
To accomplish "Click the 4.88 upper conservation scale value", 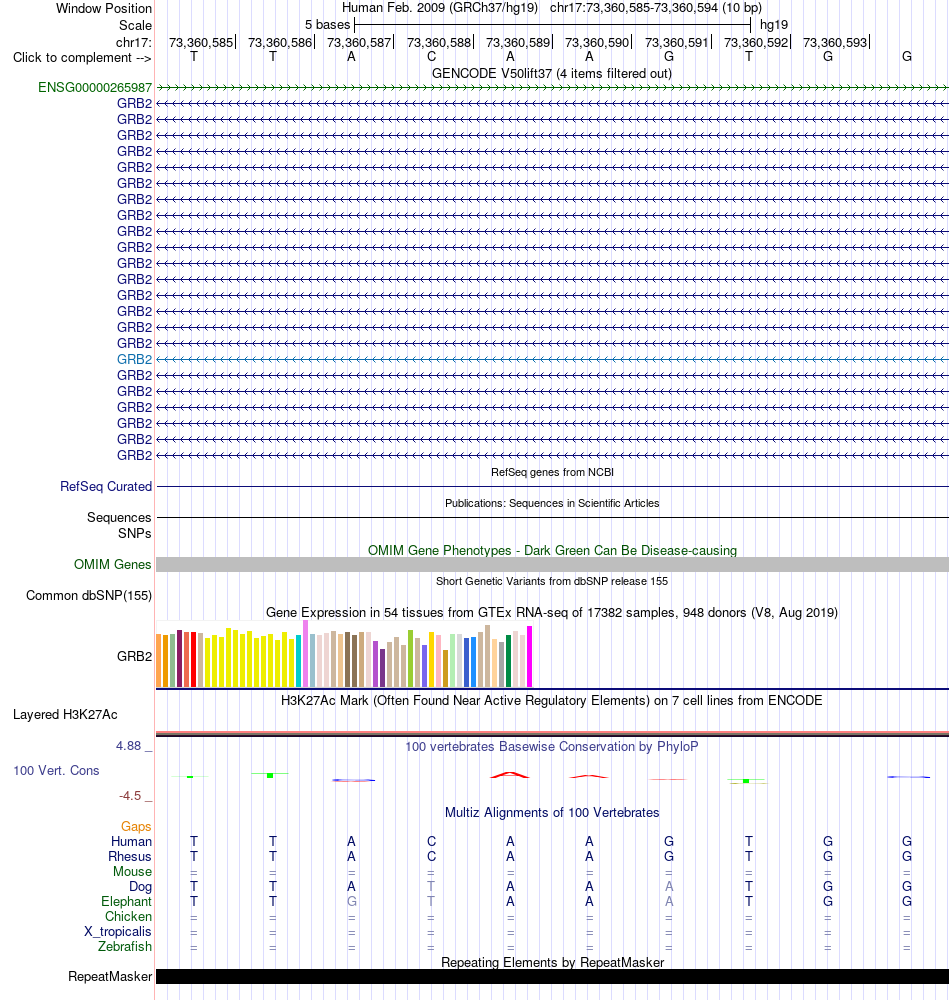I will 128,746.
